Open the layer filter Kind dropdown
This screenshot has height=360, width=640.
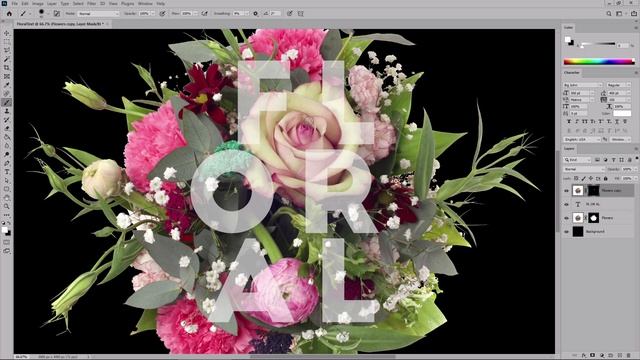[x=578, y=160]
